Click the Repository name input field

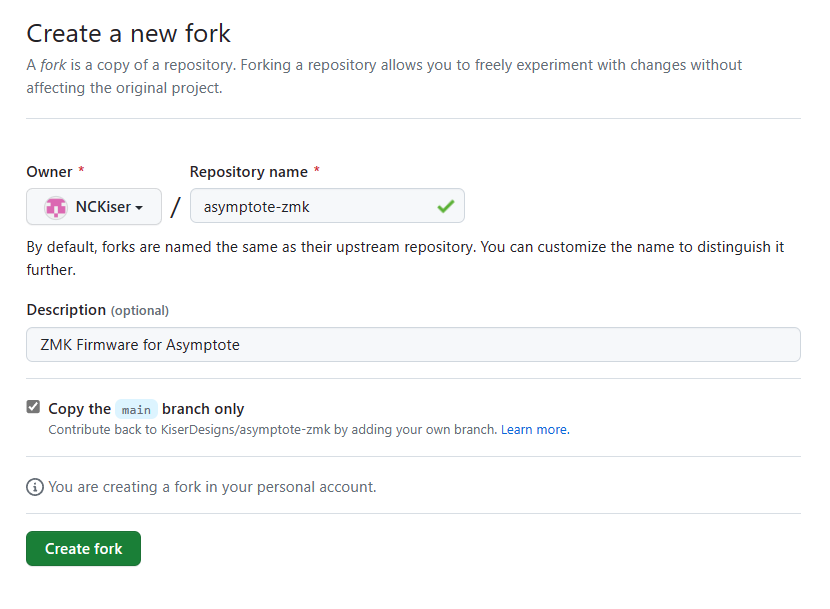tap(327, 206)
